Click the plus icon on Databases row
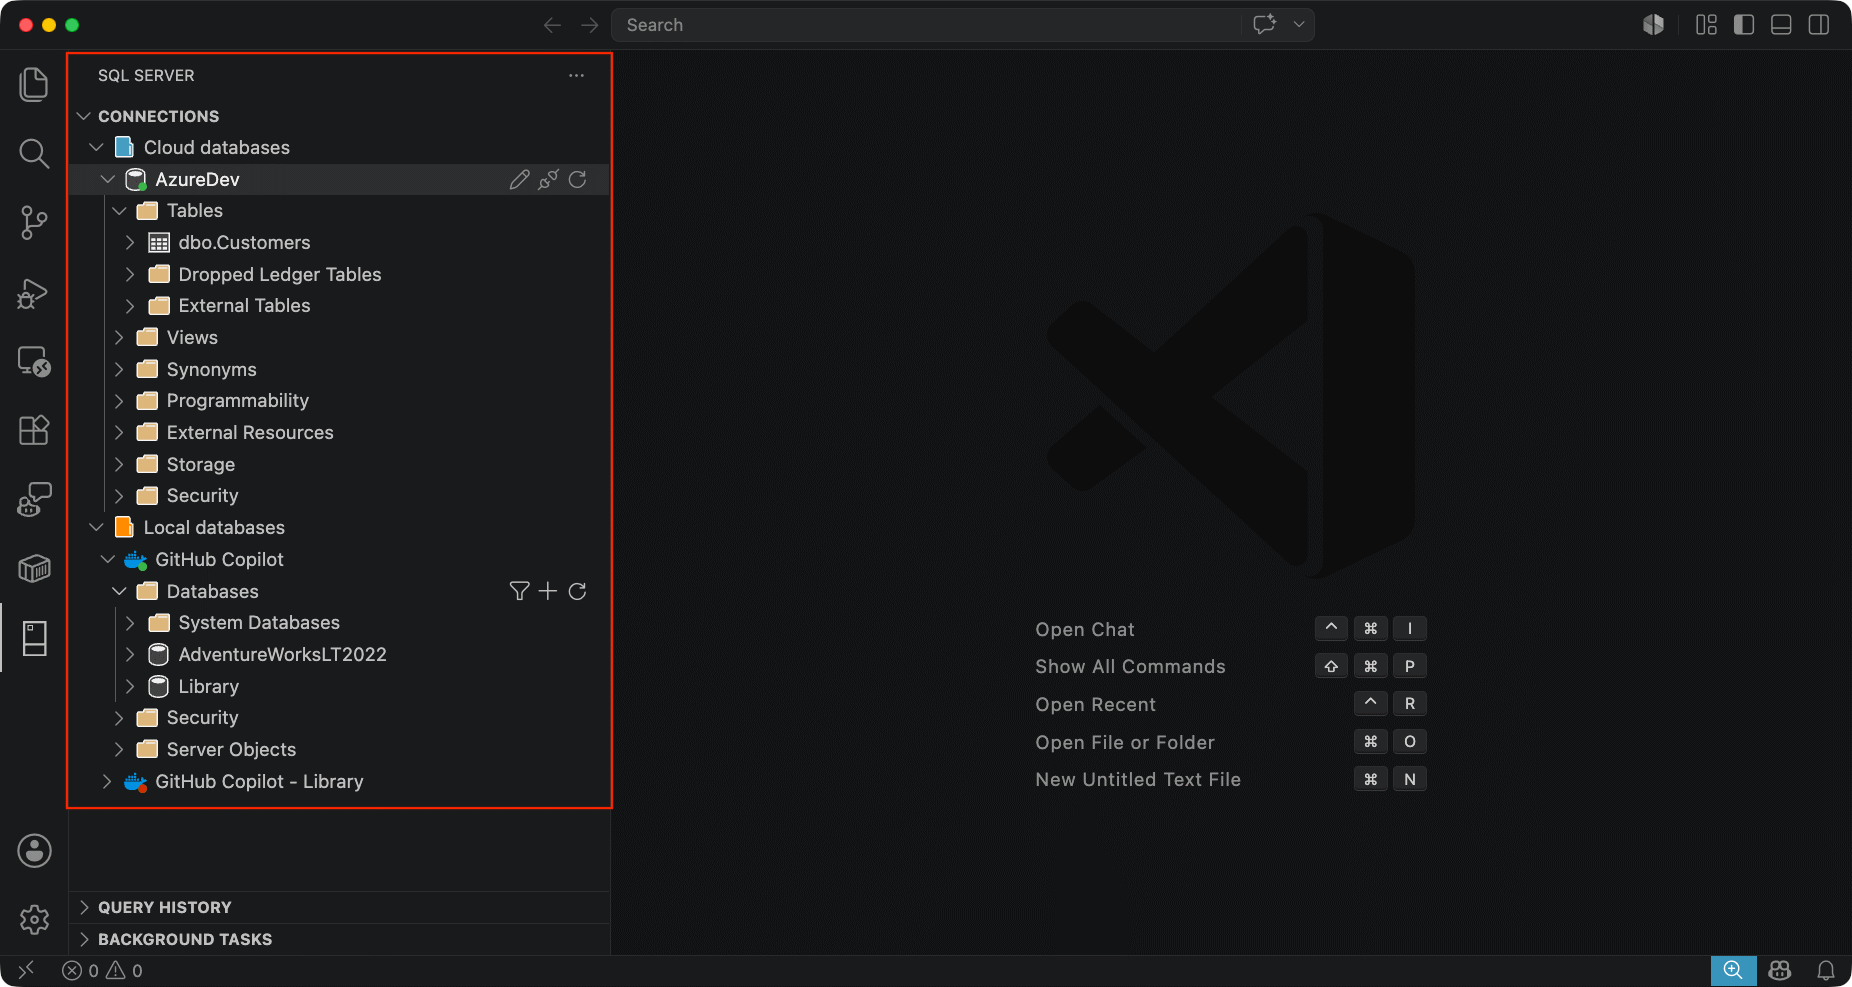1852x987 pixels. pyautogui.click(x=548, y=591)
